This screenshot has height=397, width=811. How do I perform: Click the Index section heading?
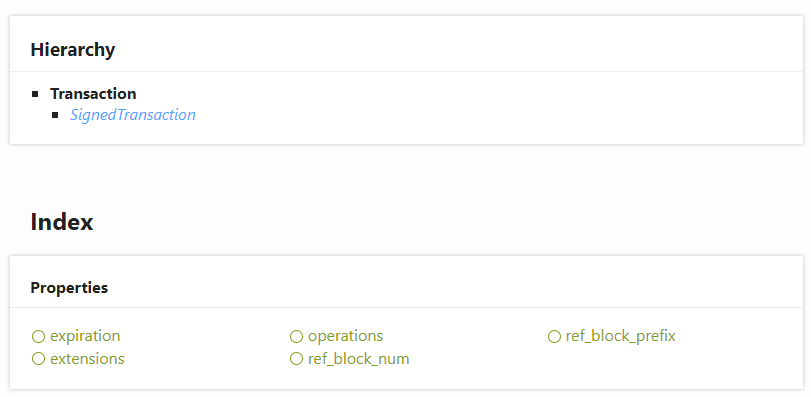tap(62, 222)
